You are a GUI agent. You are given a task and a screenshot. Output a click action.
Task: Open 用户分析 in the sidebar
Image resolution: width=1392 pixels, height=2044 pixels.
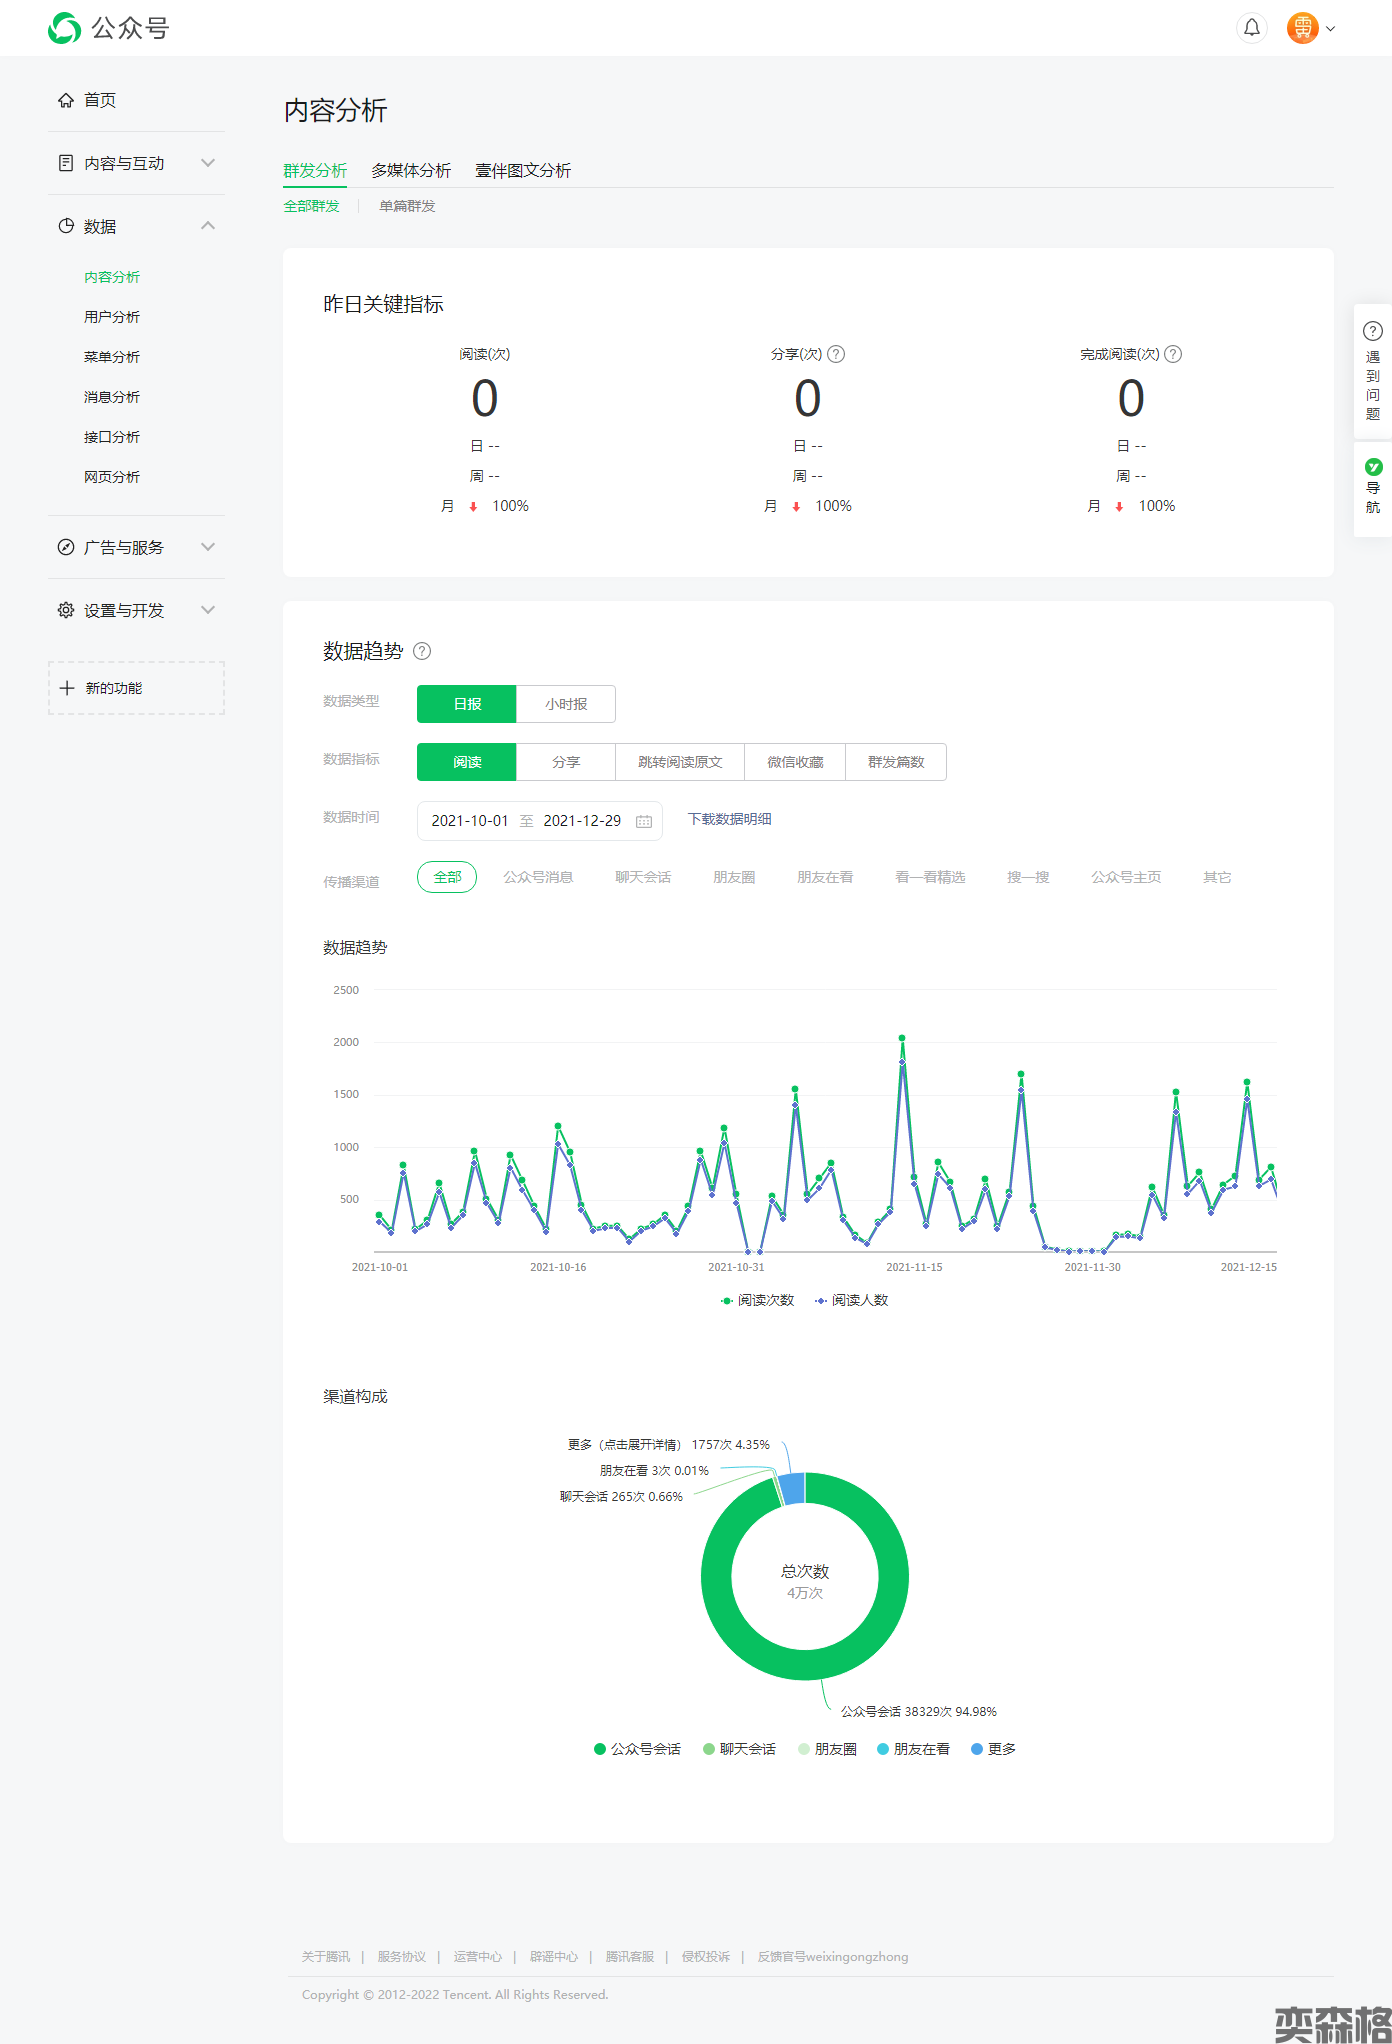point(112,317)
